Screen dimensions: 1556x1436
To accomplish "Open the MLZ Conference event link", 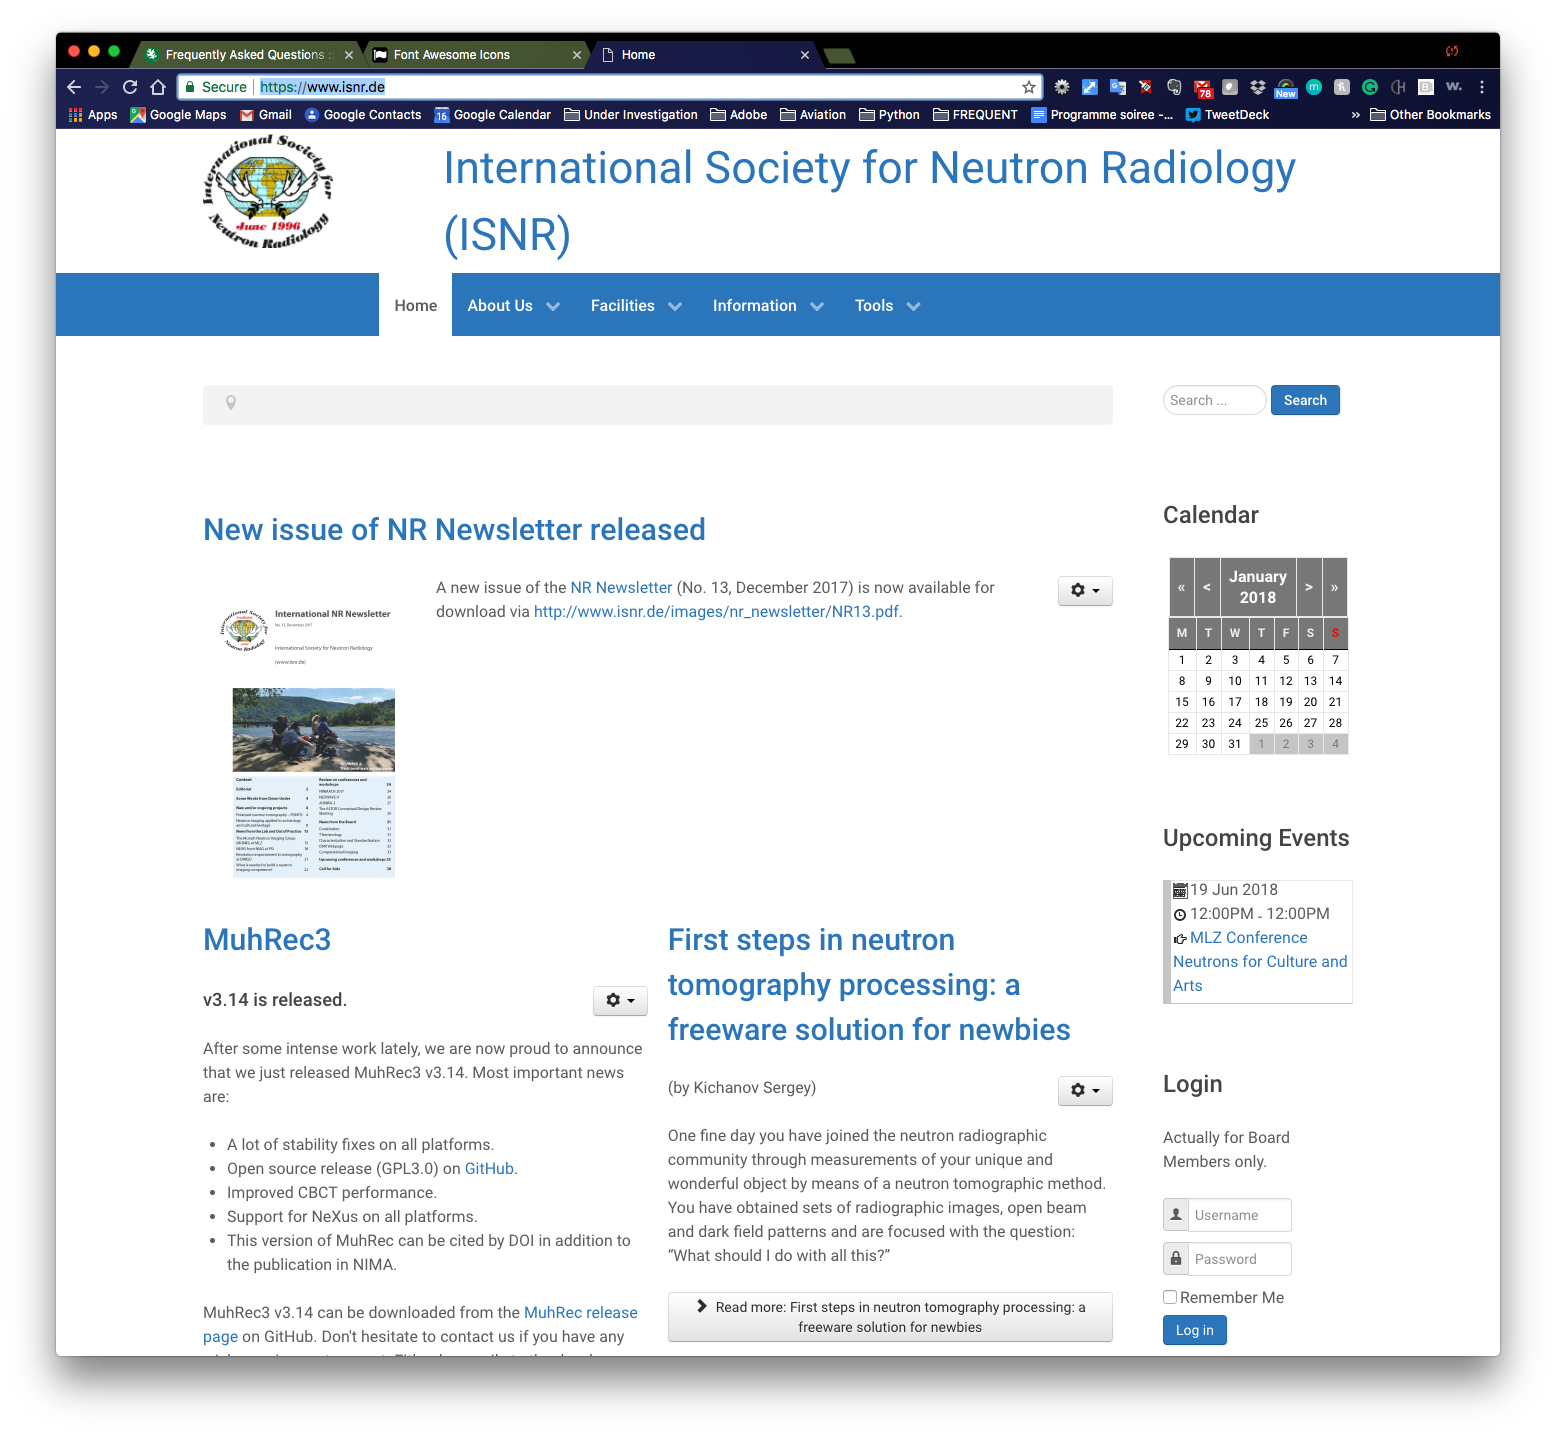I will (x=1248, y=938).
